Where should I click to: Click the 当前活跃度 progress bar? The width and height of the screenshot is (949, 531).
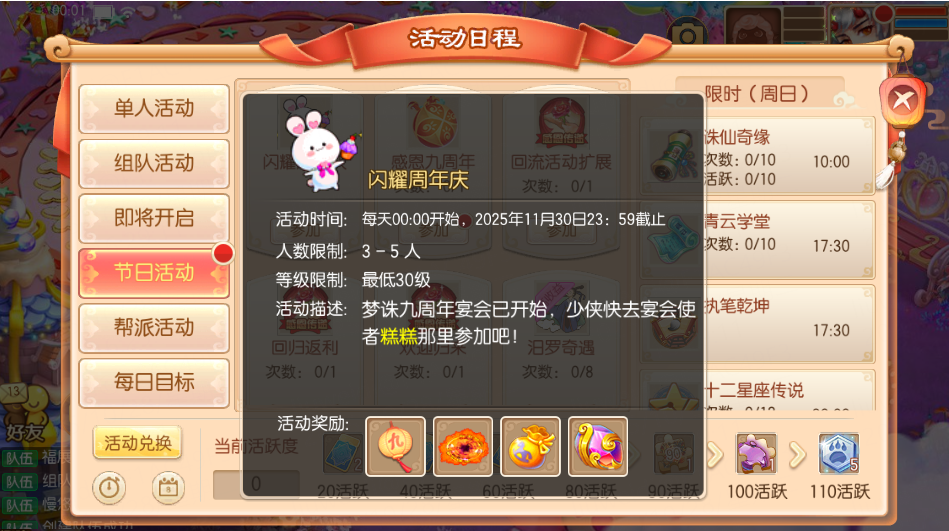pyautogui.click(x=257, y=484)
